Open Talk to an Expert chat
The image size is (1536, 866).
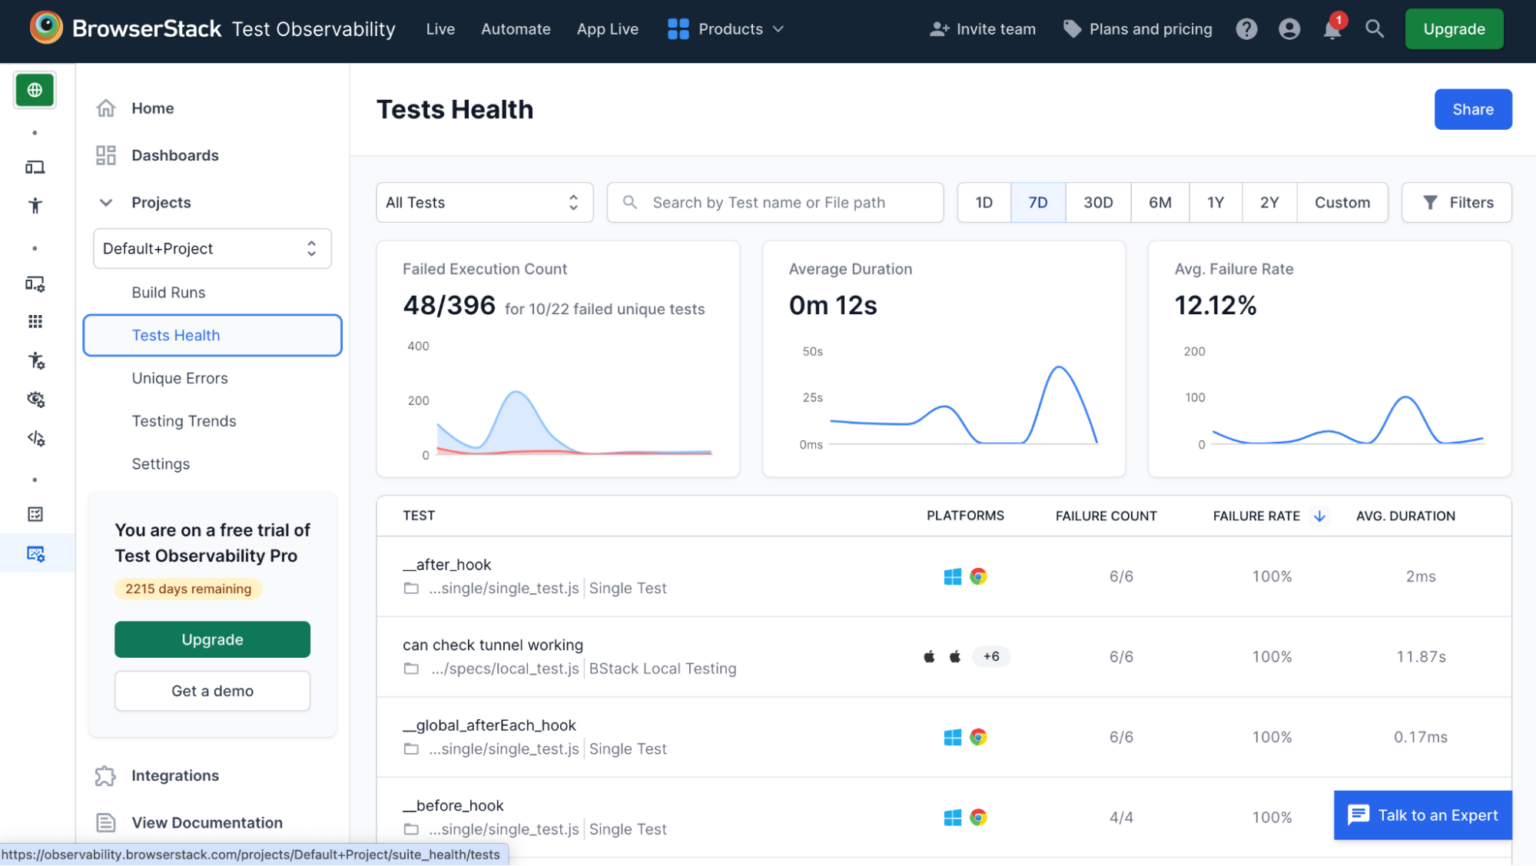(x=1422, y=815)
